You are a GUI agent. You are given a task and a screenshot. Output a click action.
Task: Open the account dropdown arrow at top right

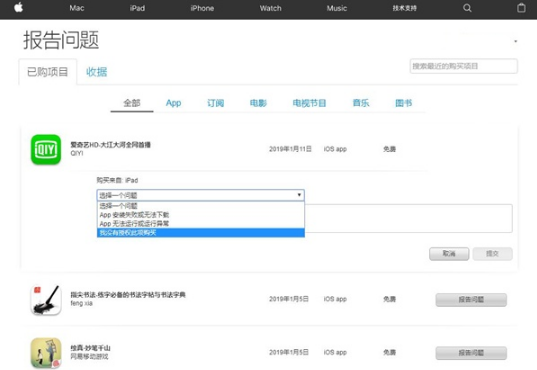click(x=515, y=41)
